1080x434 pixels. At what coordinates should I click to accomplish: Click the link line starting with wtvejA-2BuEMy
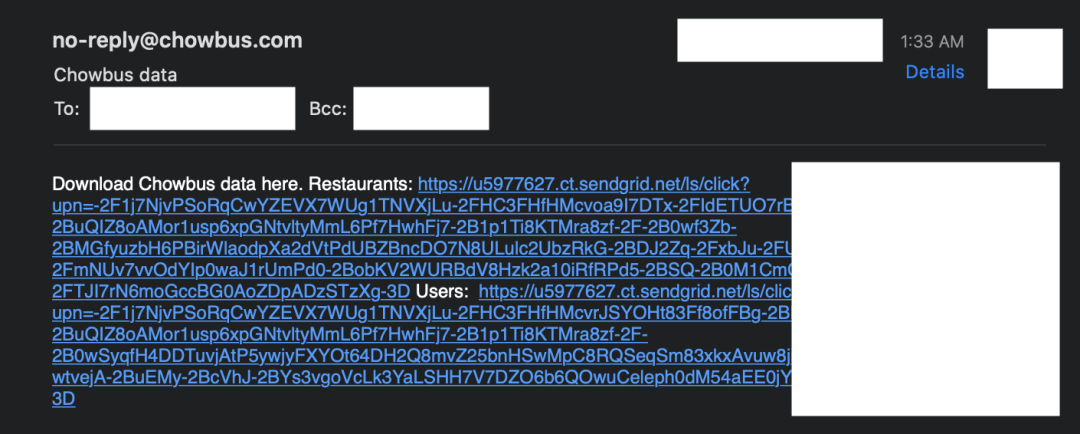(x=422, y=378)
